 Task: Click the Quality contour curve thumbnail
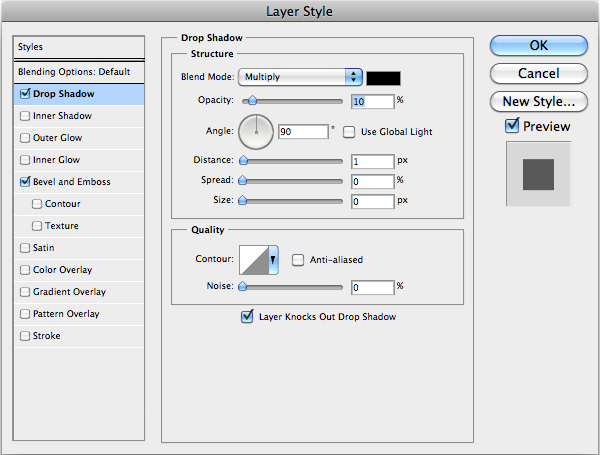254,260
